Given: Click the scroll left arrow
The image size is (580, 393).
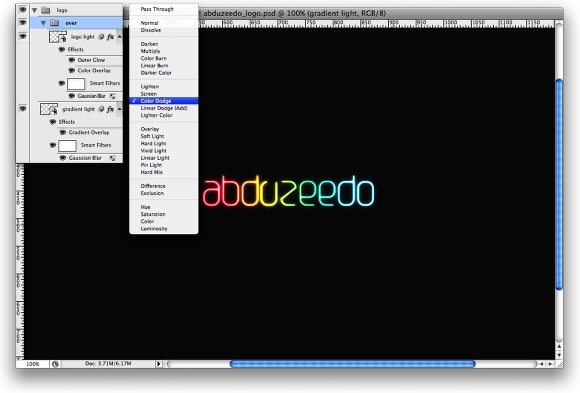Looking at the screenshot, I should [x=542, y=364].
